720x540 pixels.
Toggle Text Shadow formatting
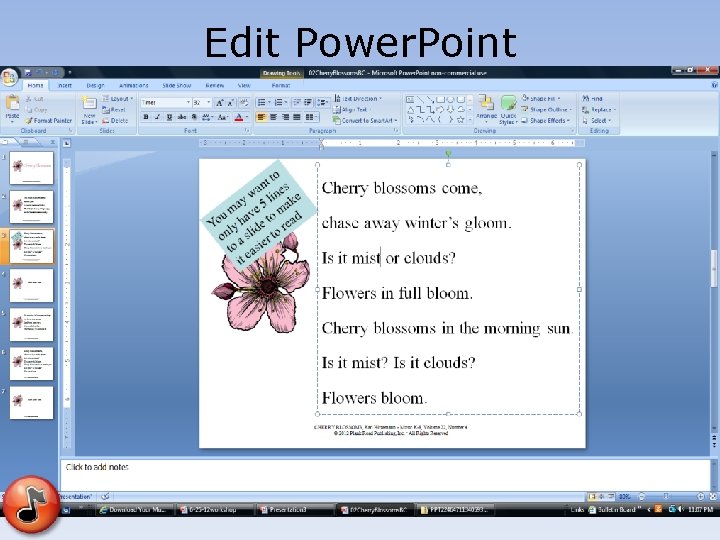pos(194,117)
